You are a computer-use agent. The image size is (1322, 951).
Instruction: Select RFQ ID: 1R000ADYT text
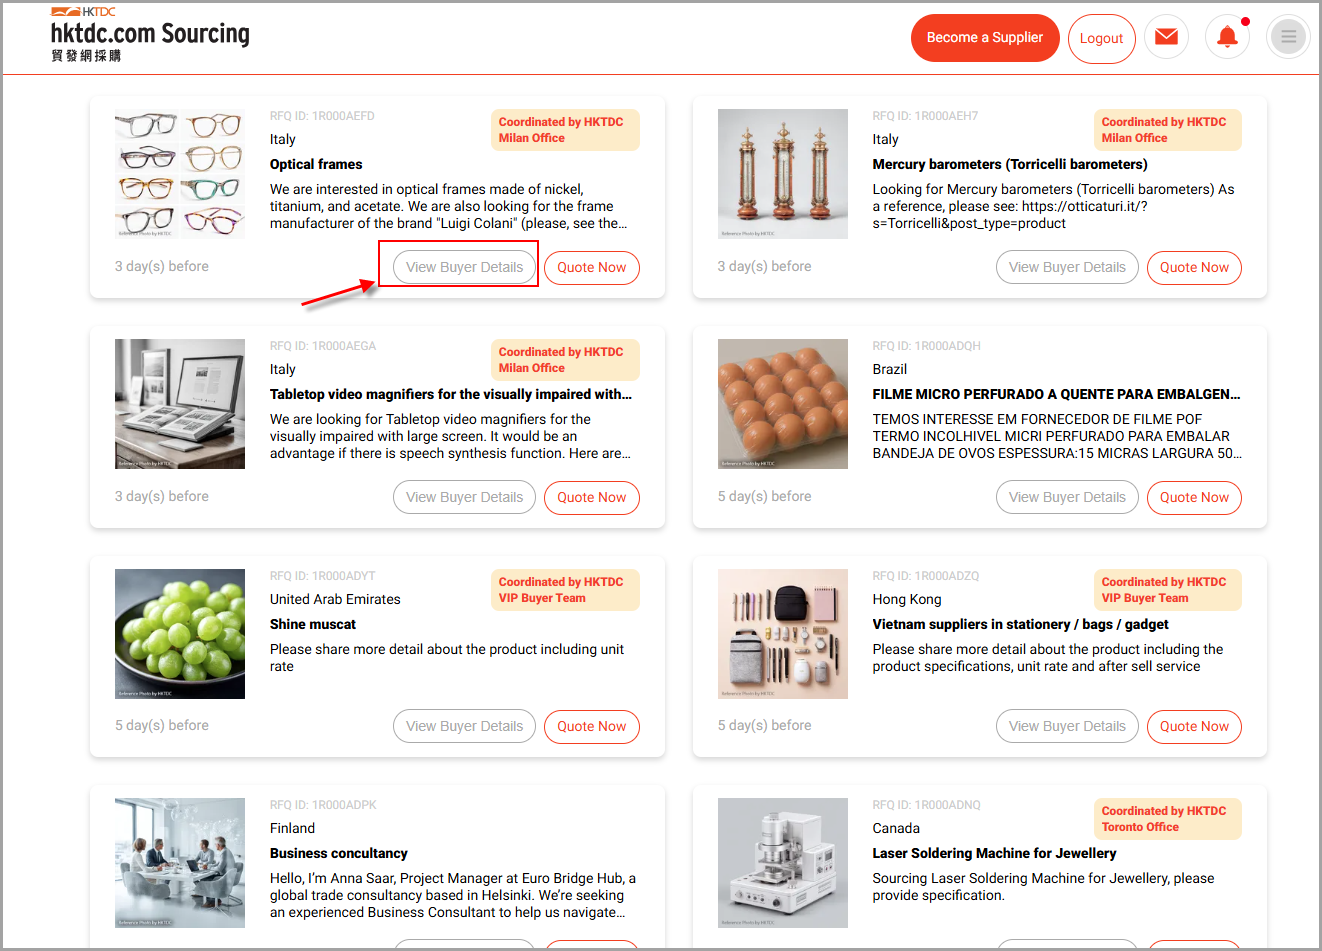point(323,576)
